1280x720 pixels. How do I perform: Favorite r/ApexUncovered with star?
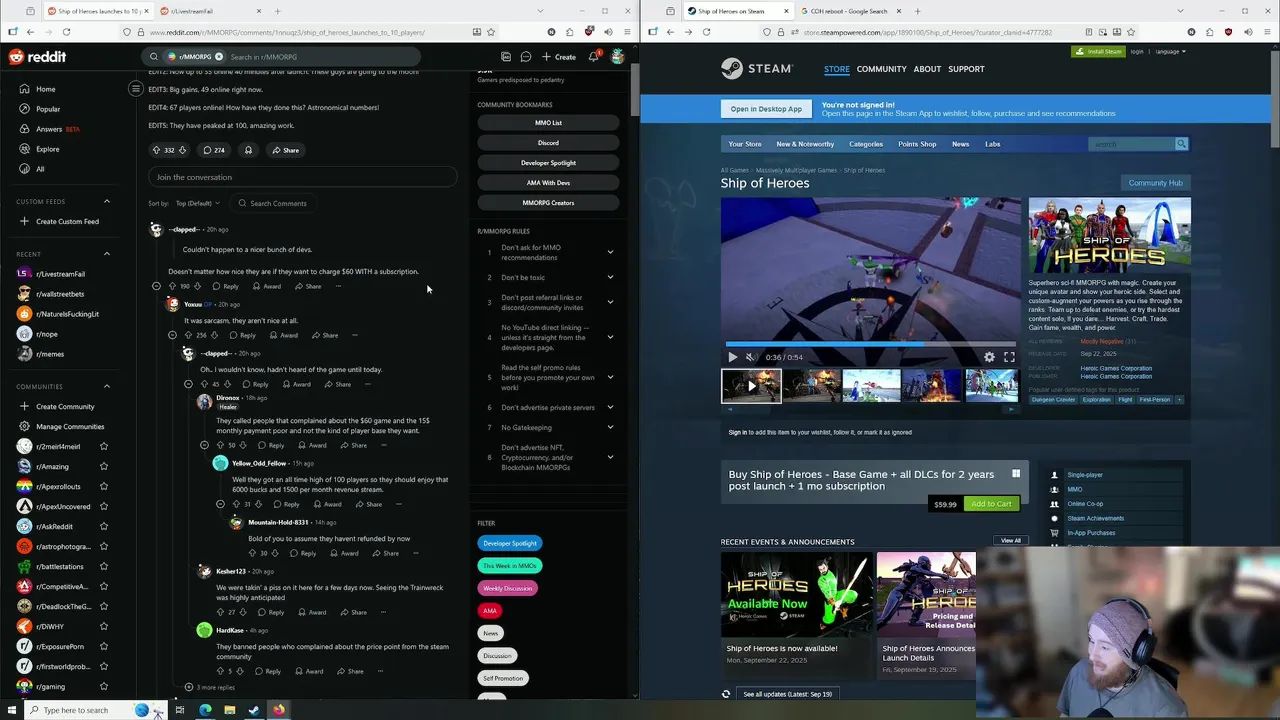104,506
